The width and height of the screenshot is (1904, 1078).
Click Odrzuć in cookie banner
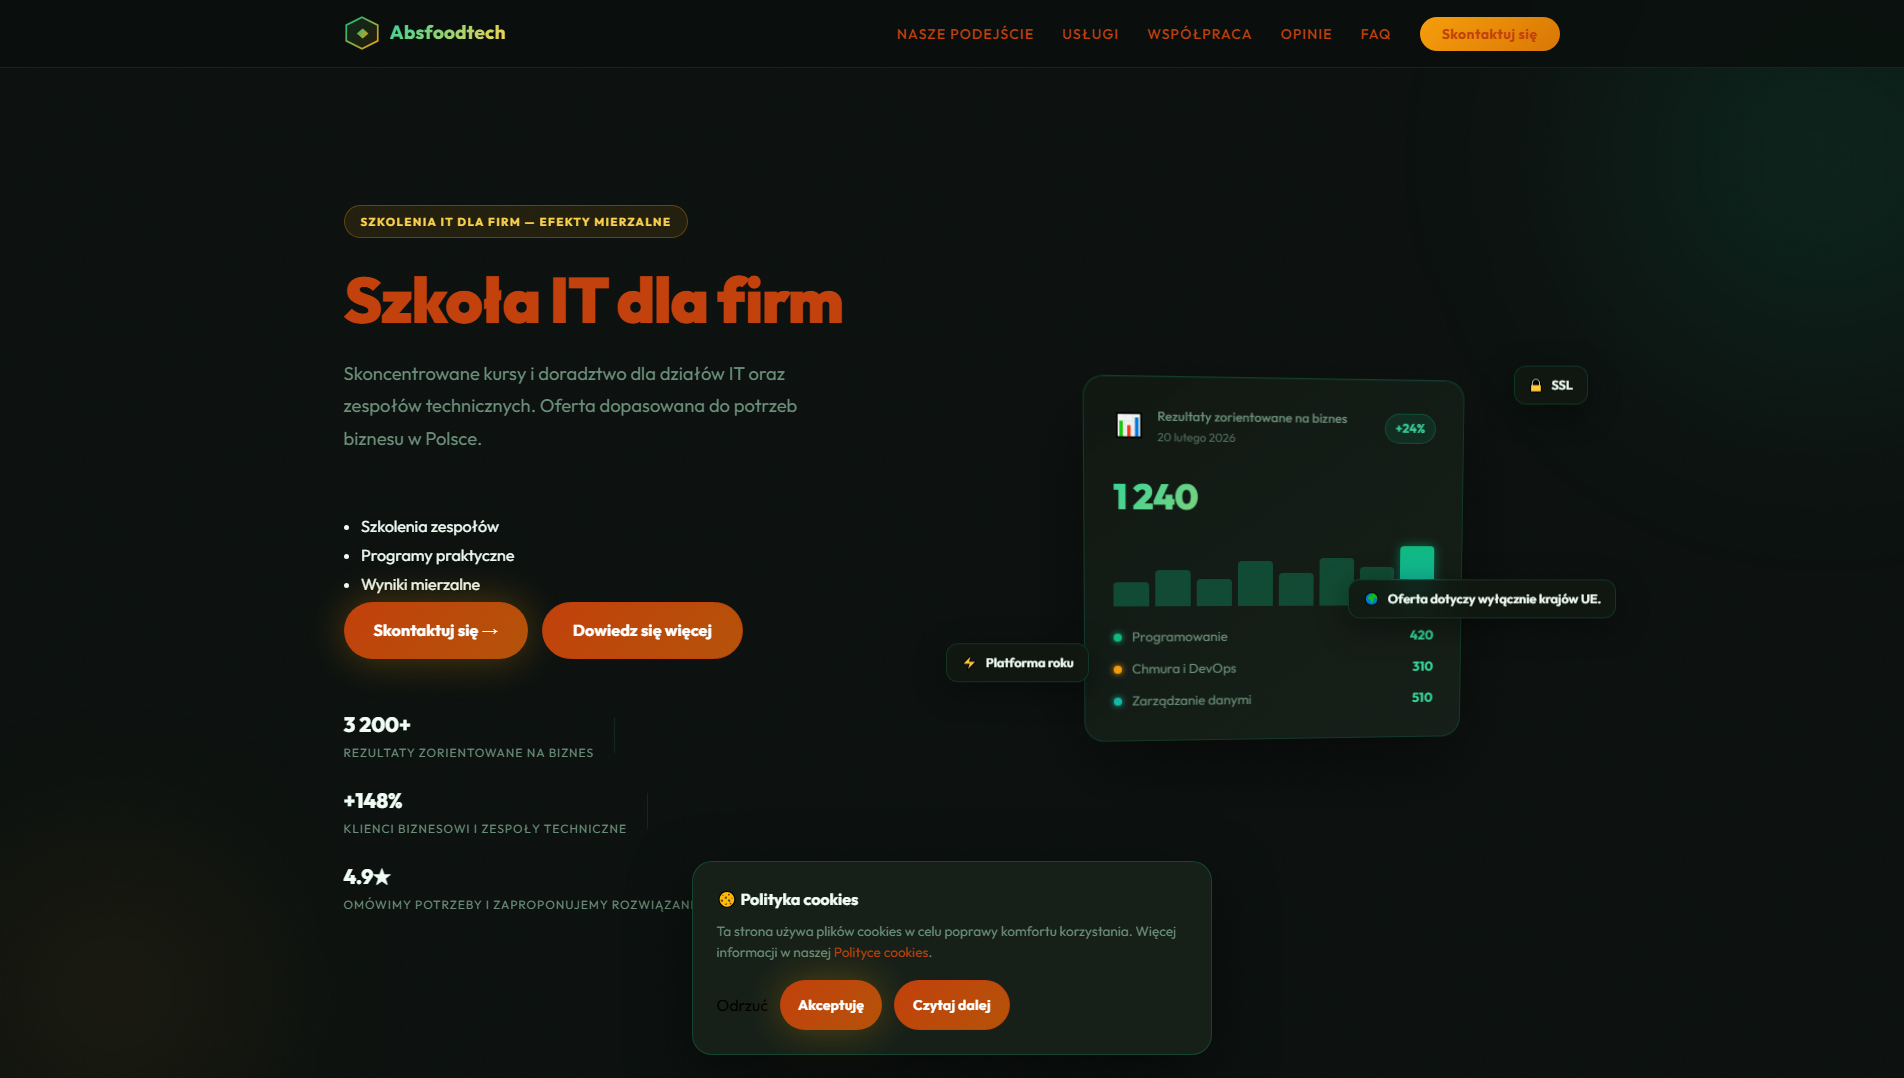[741, 1006]
